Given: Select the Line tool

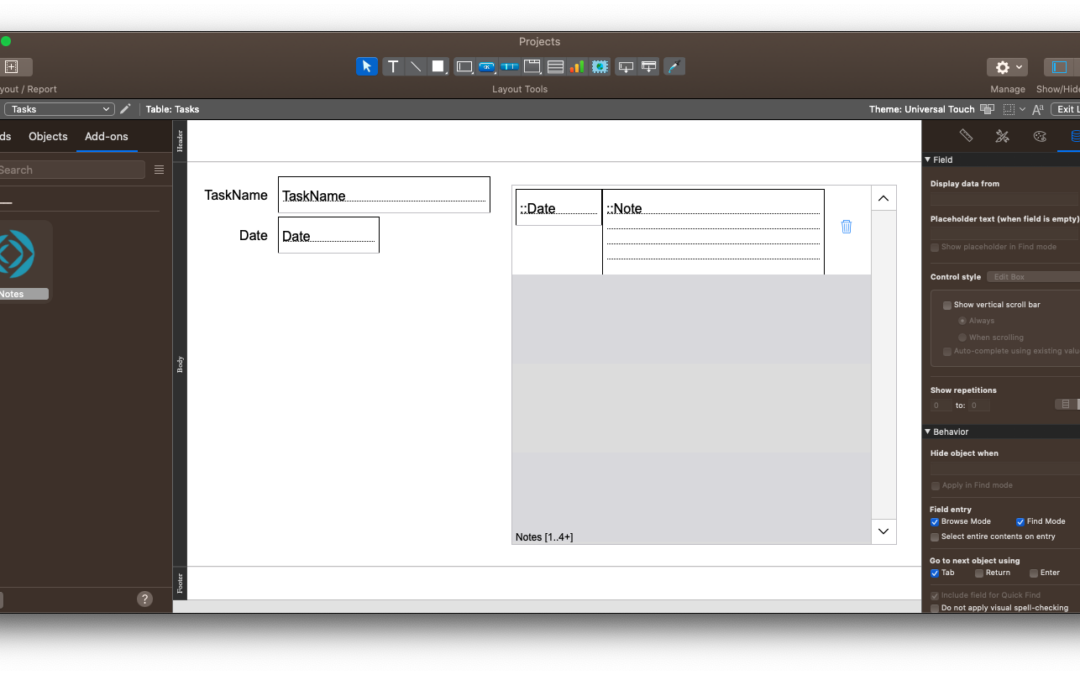Looking at the screenshot, I should click(415, 67).
